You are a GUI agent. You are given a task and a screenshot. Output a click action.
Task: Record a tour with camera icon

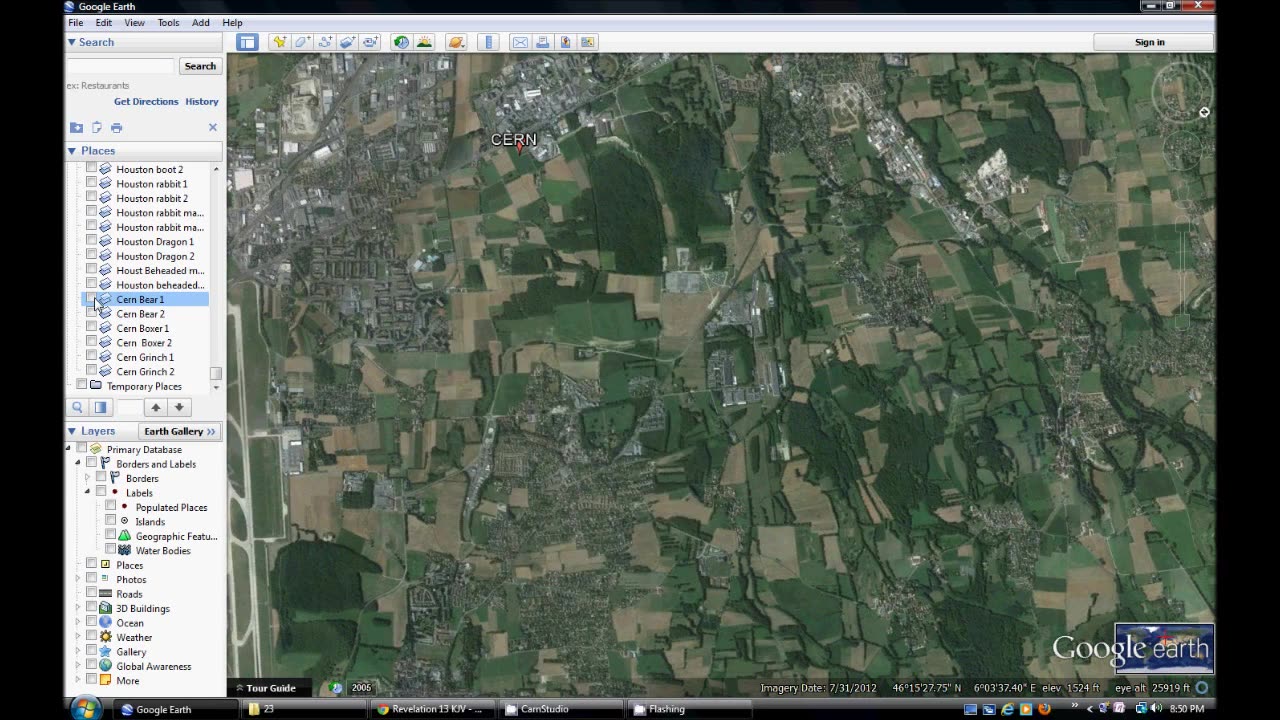(x=370, y=42)
